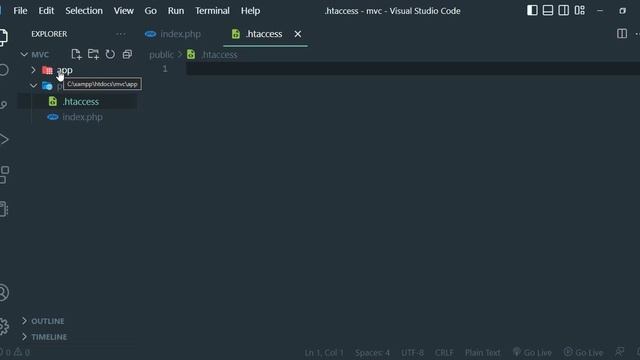Viewport: 640px width, 360px height.
Task: Open the Customize Layout icon
Action: pyautogui.click(x=580, y=10)
